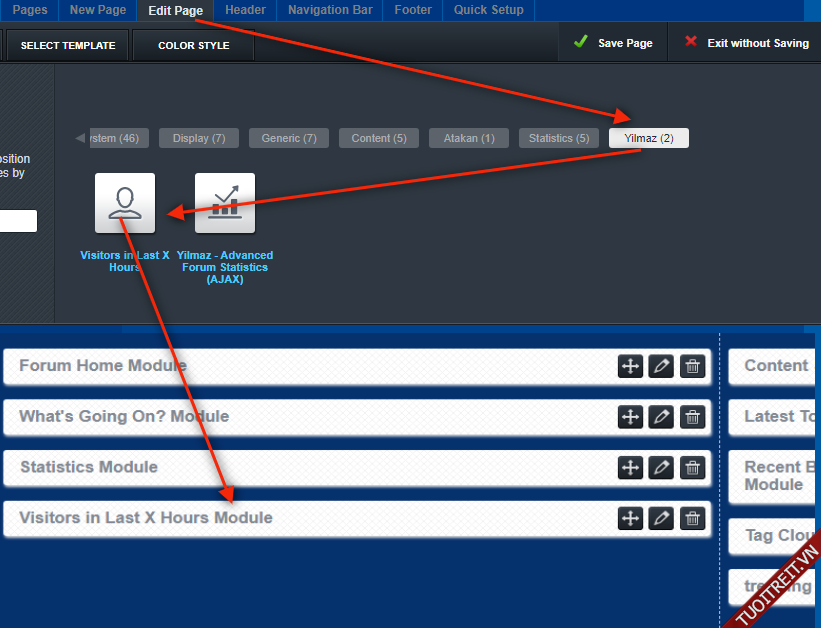This screenshot has height=628, width=821.
Task: Click the Advanced Forum Statistics chart icon
Action: pyautogui.click(x=225, y=203)
